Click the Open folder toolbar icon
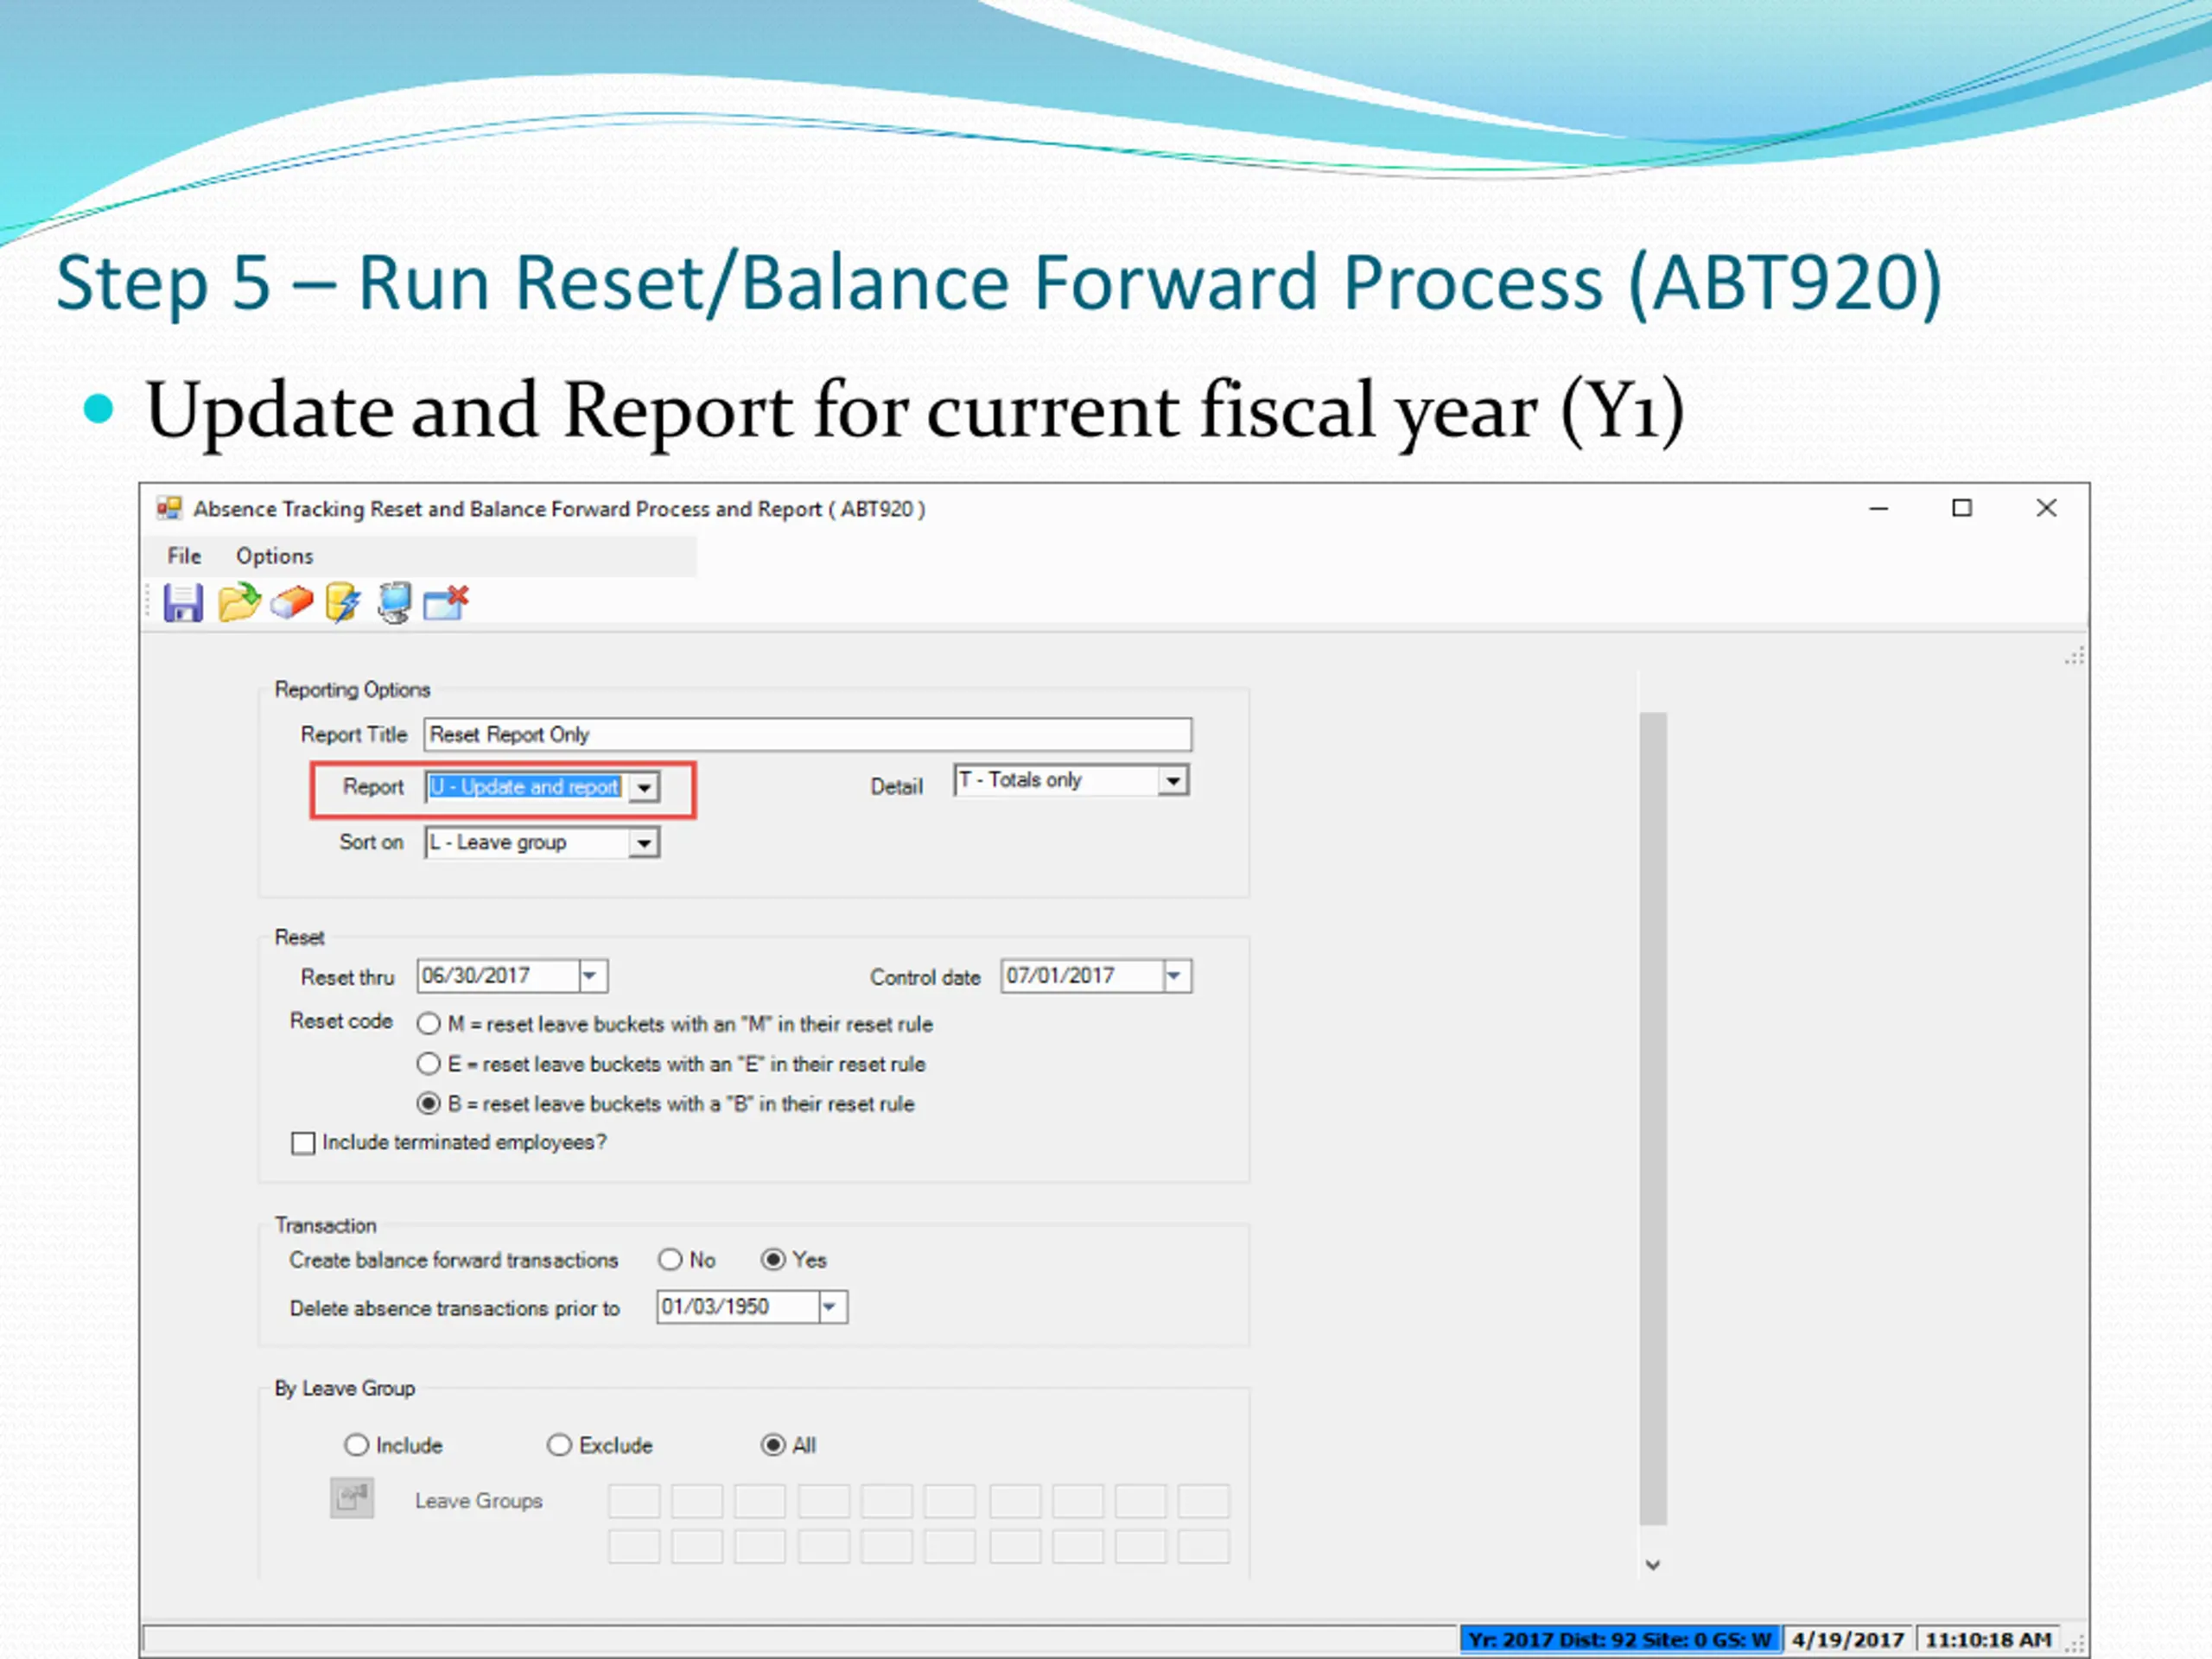The width and height of the screenshot is (2212, 1659). pos(239,603)
